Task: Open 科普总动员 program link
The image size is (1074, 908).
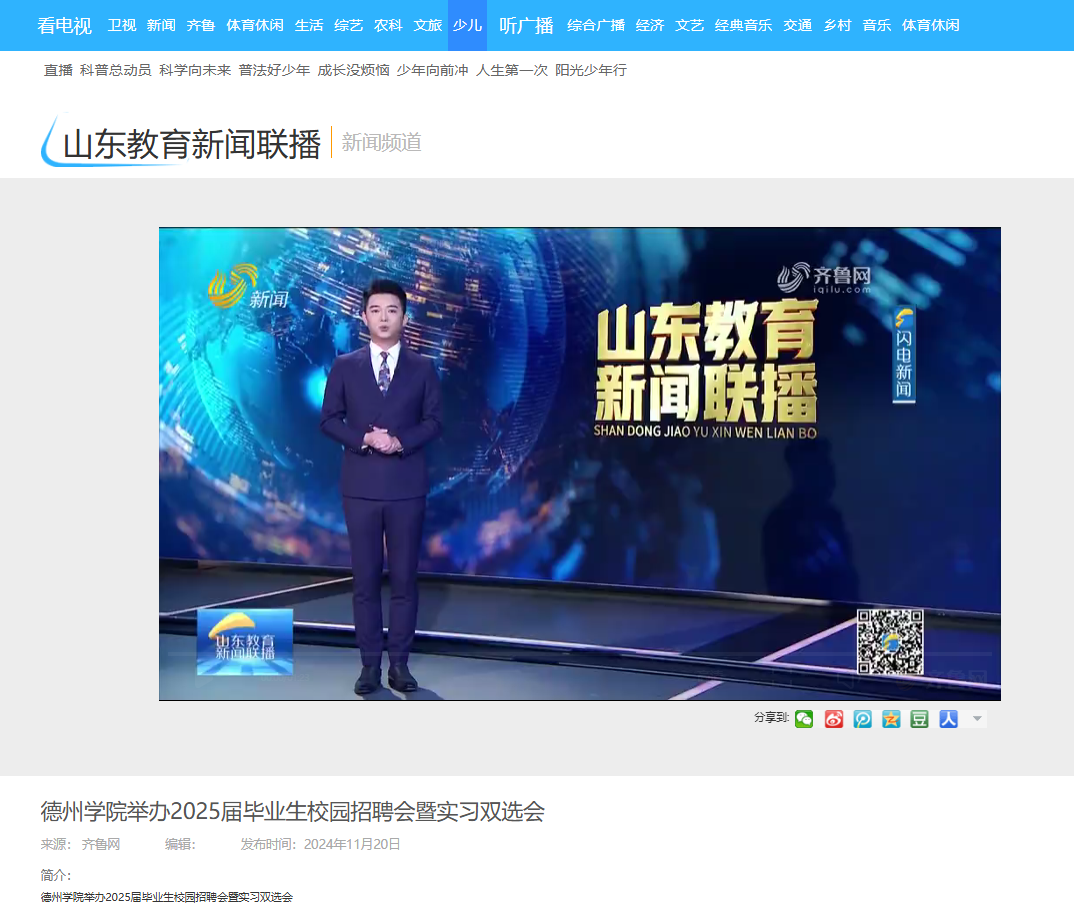Action: coord(115,70)
